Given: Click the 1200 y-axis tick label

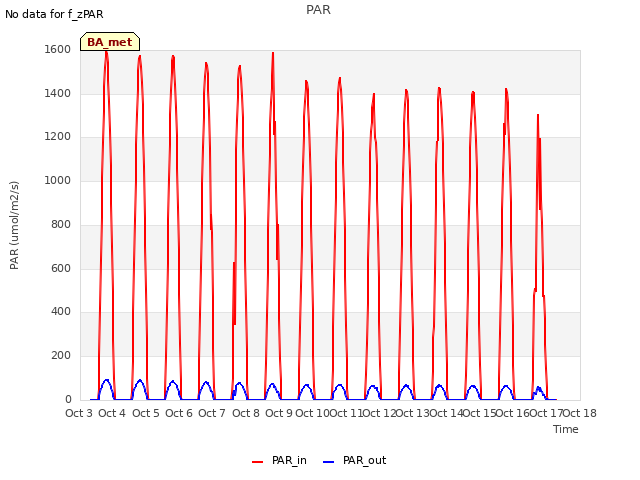Looking at the screenshot, I should click(x=58, y=137).
